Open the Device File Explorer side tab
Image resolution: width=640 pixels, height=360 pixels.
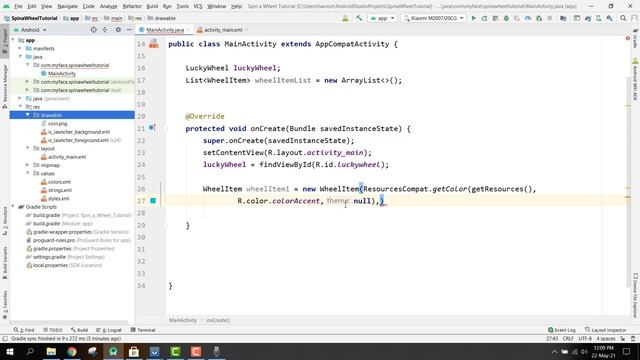point(636,295)
